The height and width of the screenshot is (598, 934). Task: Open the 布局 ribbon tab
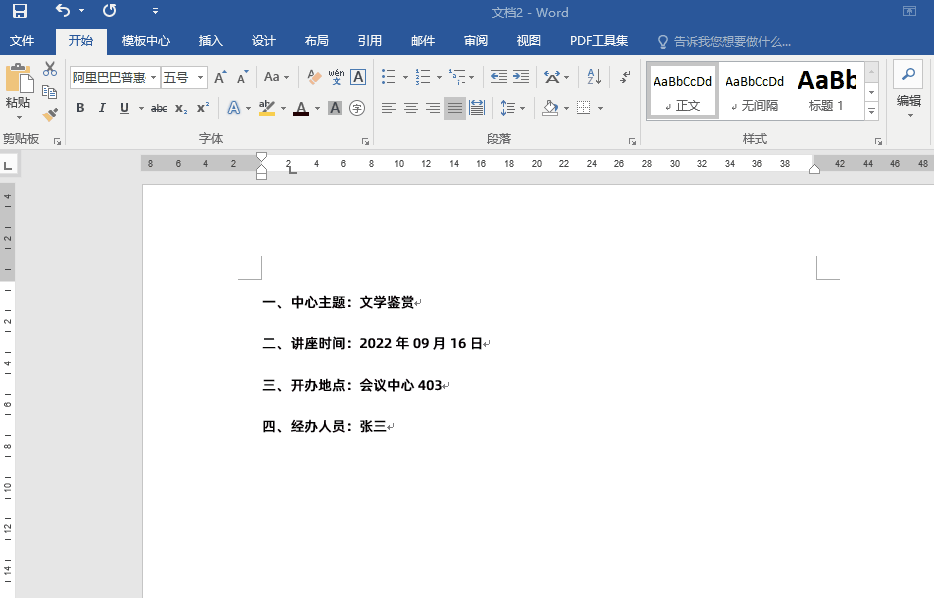[316, 41]
